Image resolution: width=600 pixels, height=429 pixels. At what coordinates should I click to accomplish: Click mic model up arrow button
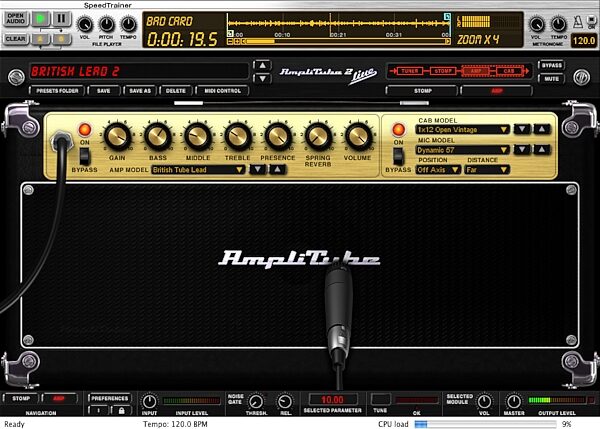click(x=542, y=150)
